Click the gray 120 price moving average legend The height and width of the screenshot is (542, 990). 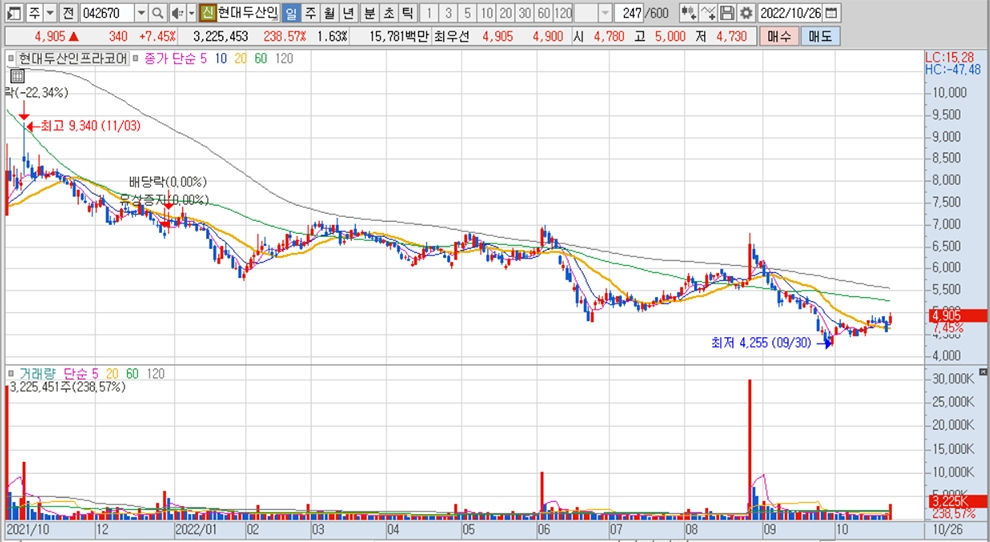[284, 59]
